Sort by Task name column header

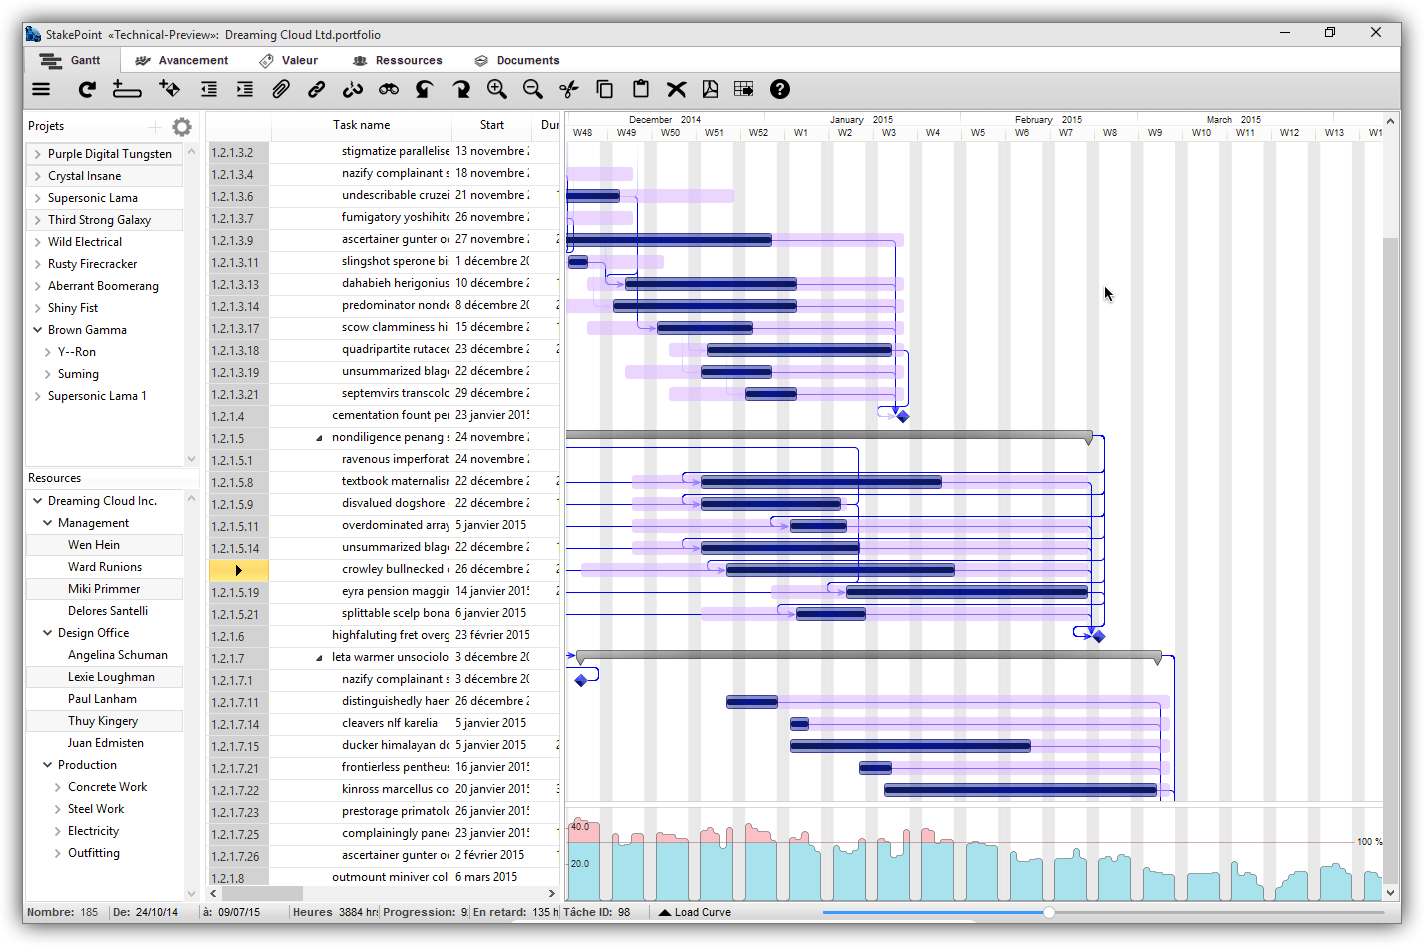tap(361, 125)
